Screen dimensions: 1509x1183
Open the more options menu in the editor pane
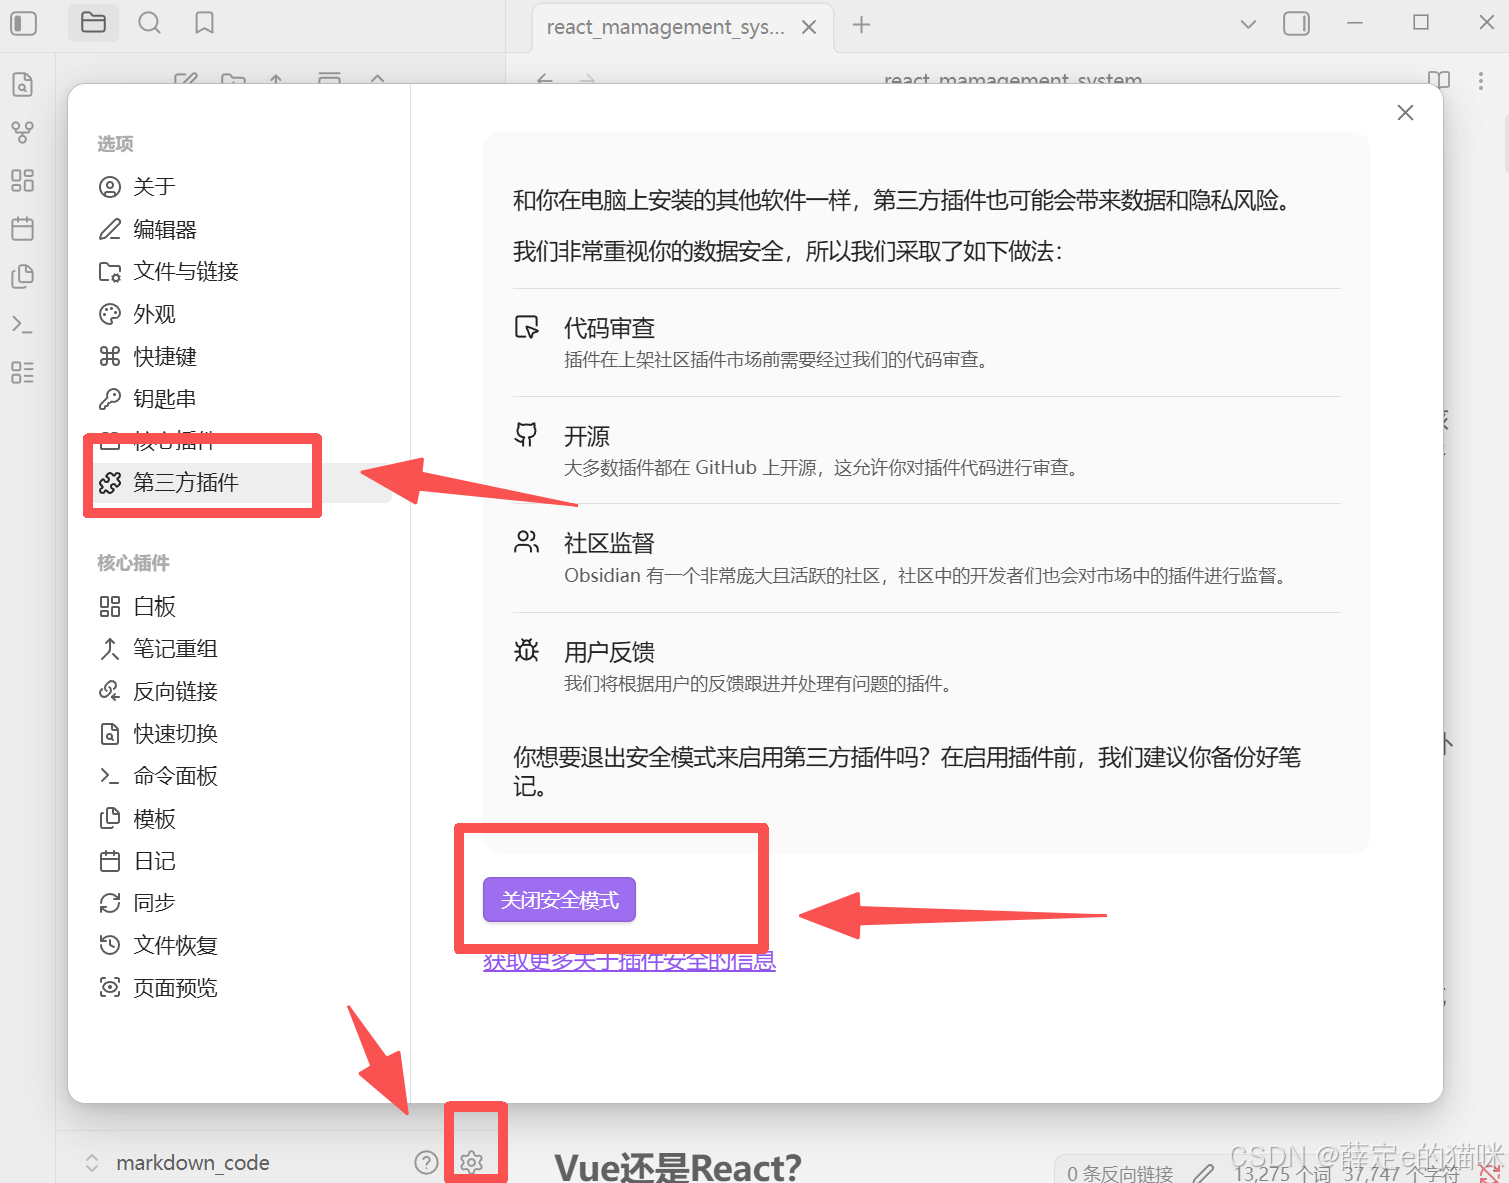[x=1481, y=81]
